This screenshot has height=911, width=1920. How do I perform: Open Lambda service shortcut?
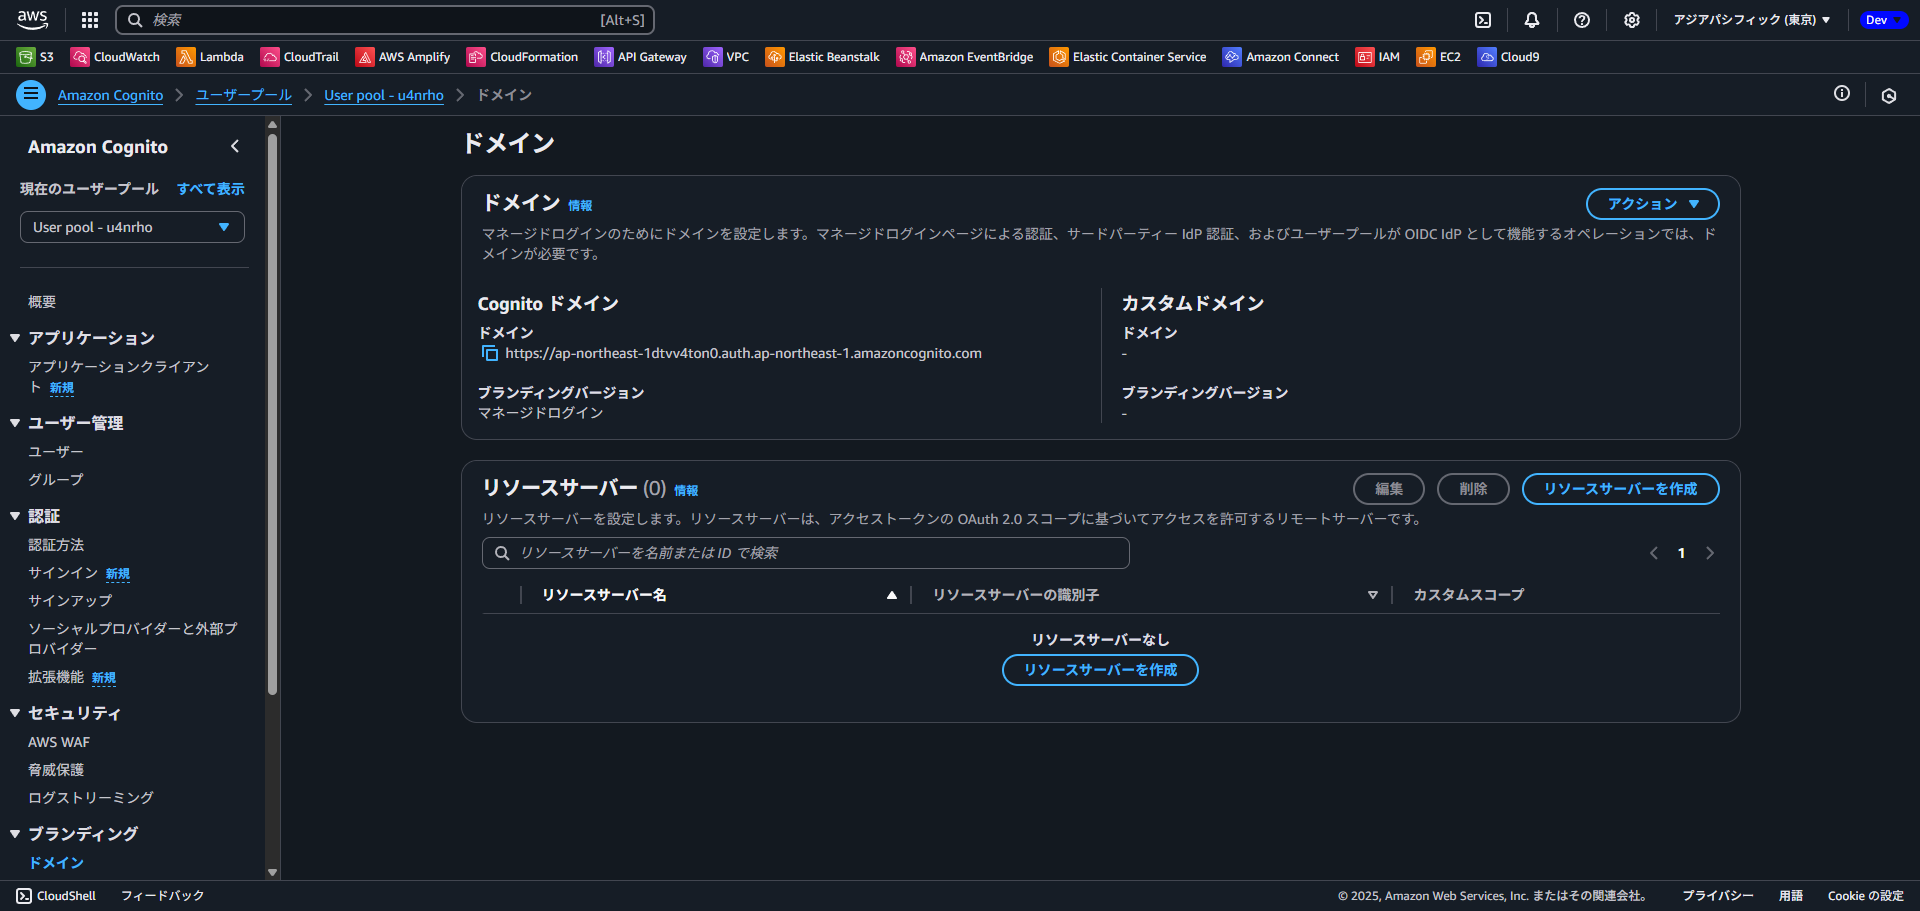click(x=210, y=57)
